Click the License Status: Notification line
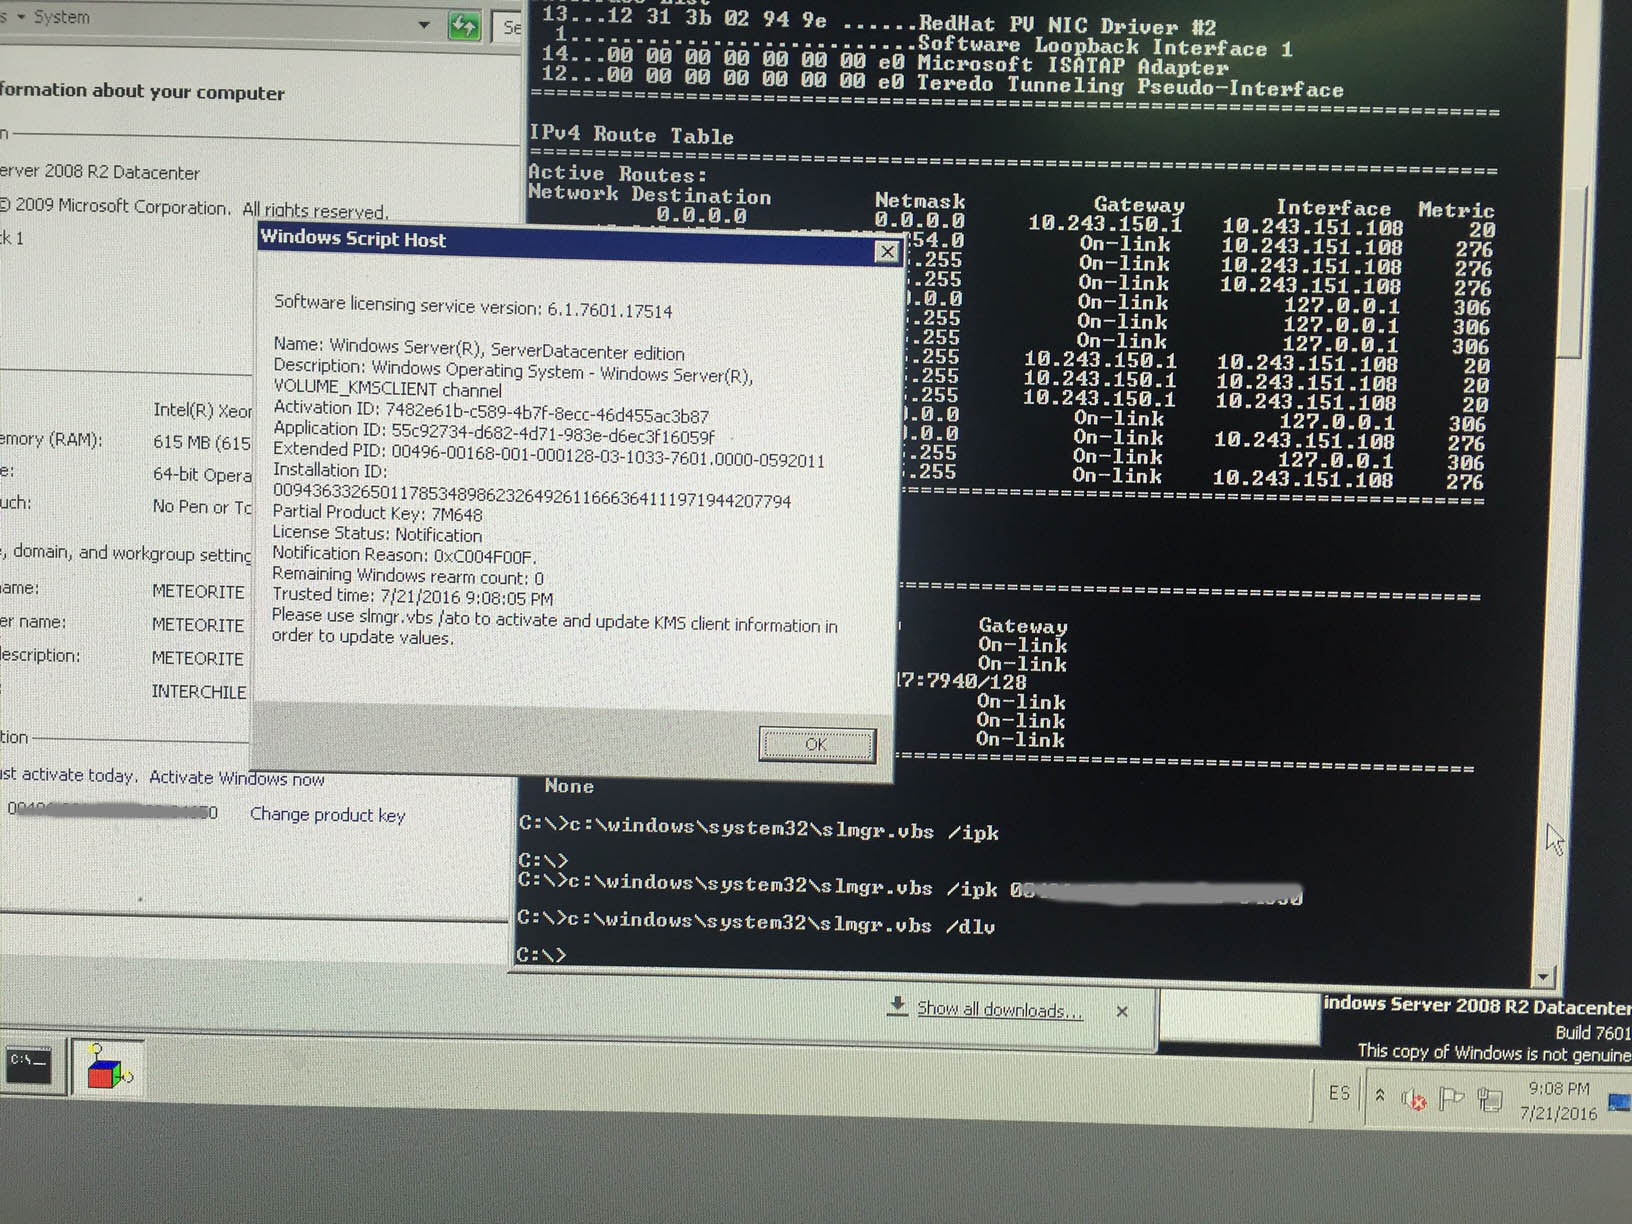Image resolution: width=1632 pixels, height=1224 pixels. (x=377, y=534)
